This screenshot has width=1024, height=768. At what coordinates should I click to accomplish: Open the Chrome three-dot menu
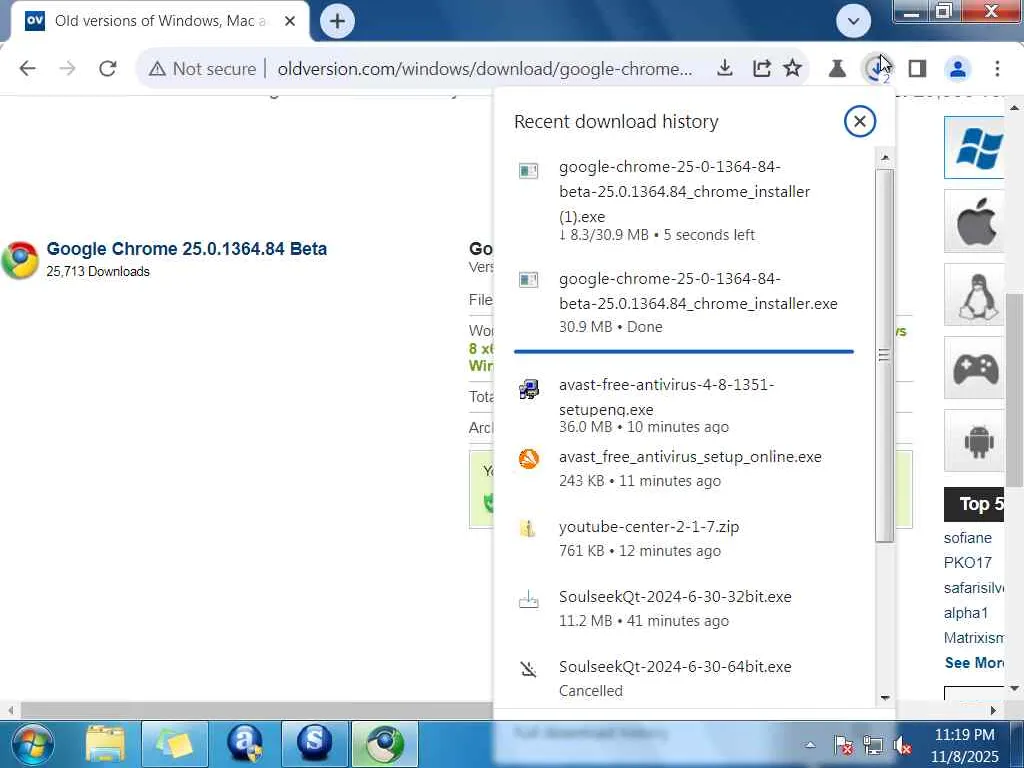pos(997,69)
